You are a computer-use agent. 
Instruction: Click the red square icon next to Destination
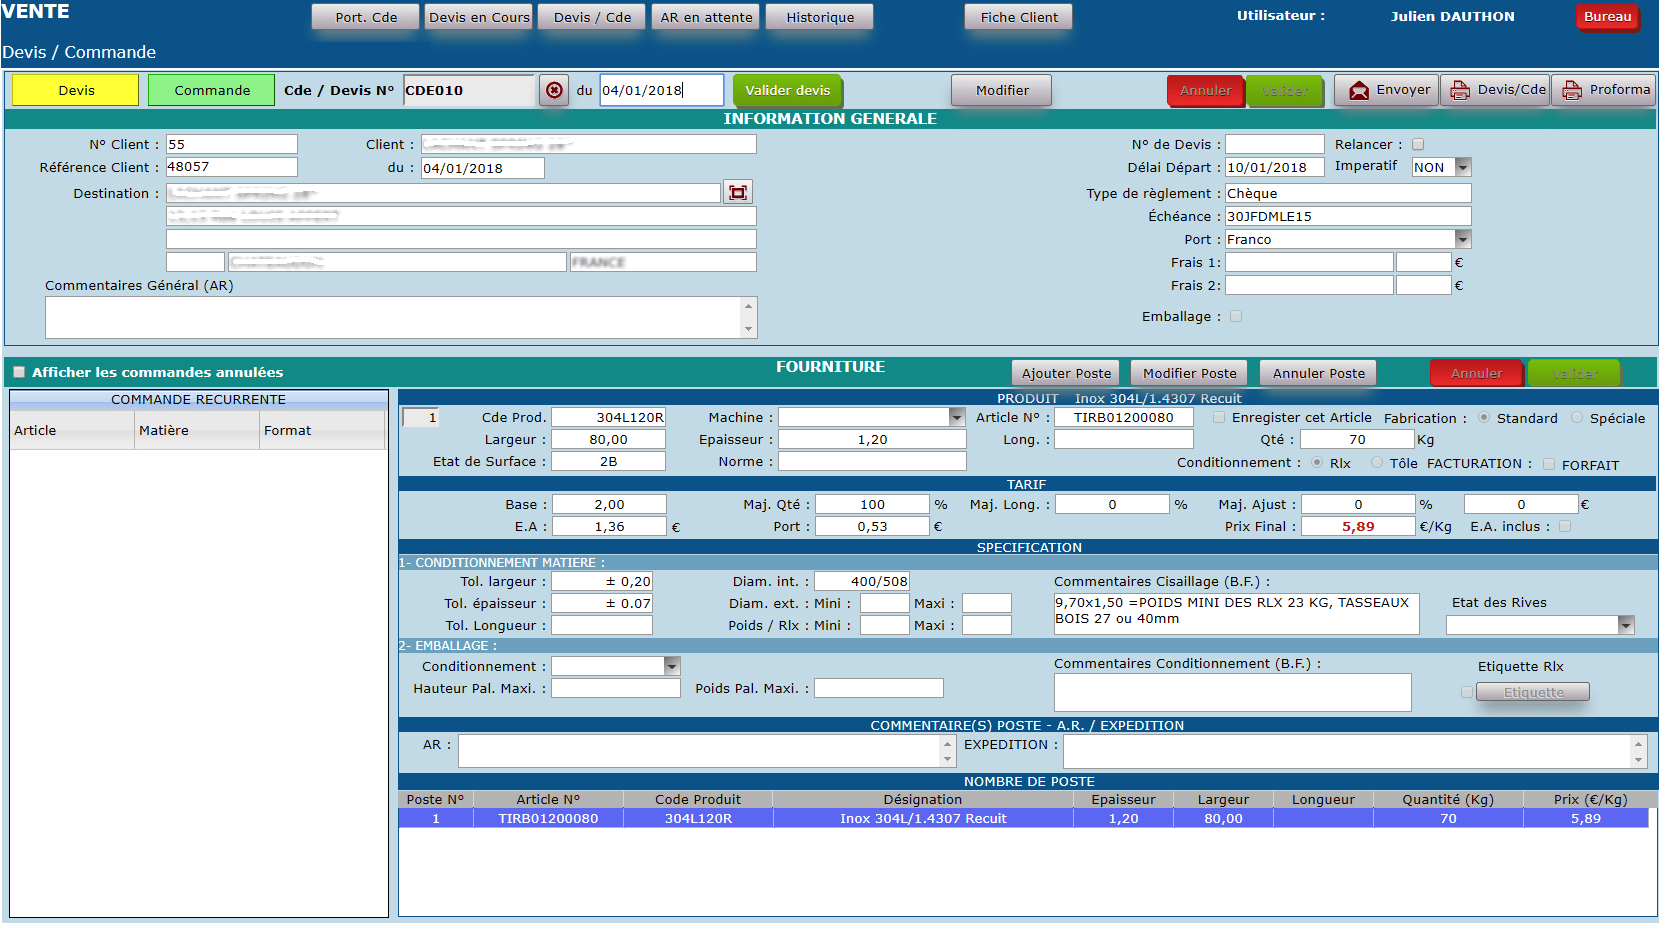(x=738, y=192)
